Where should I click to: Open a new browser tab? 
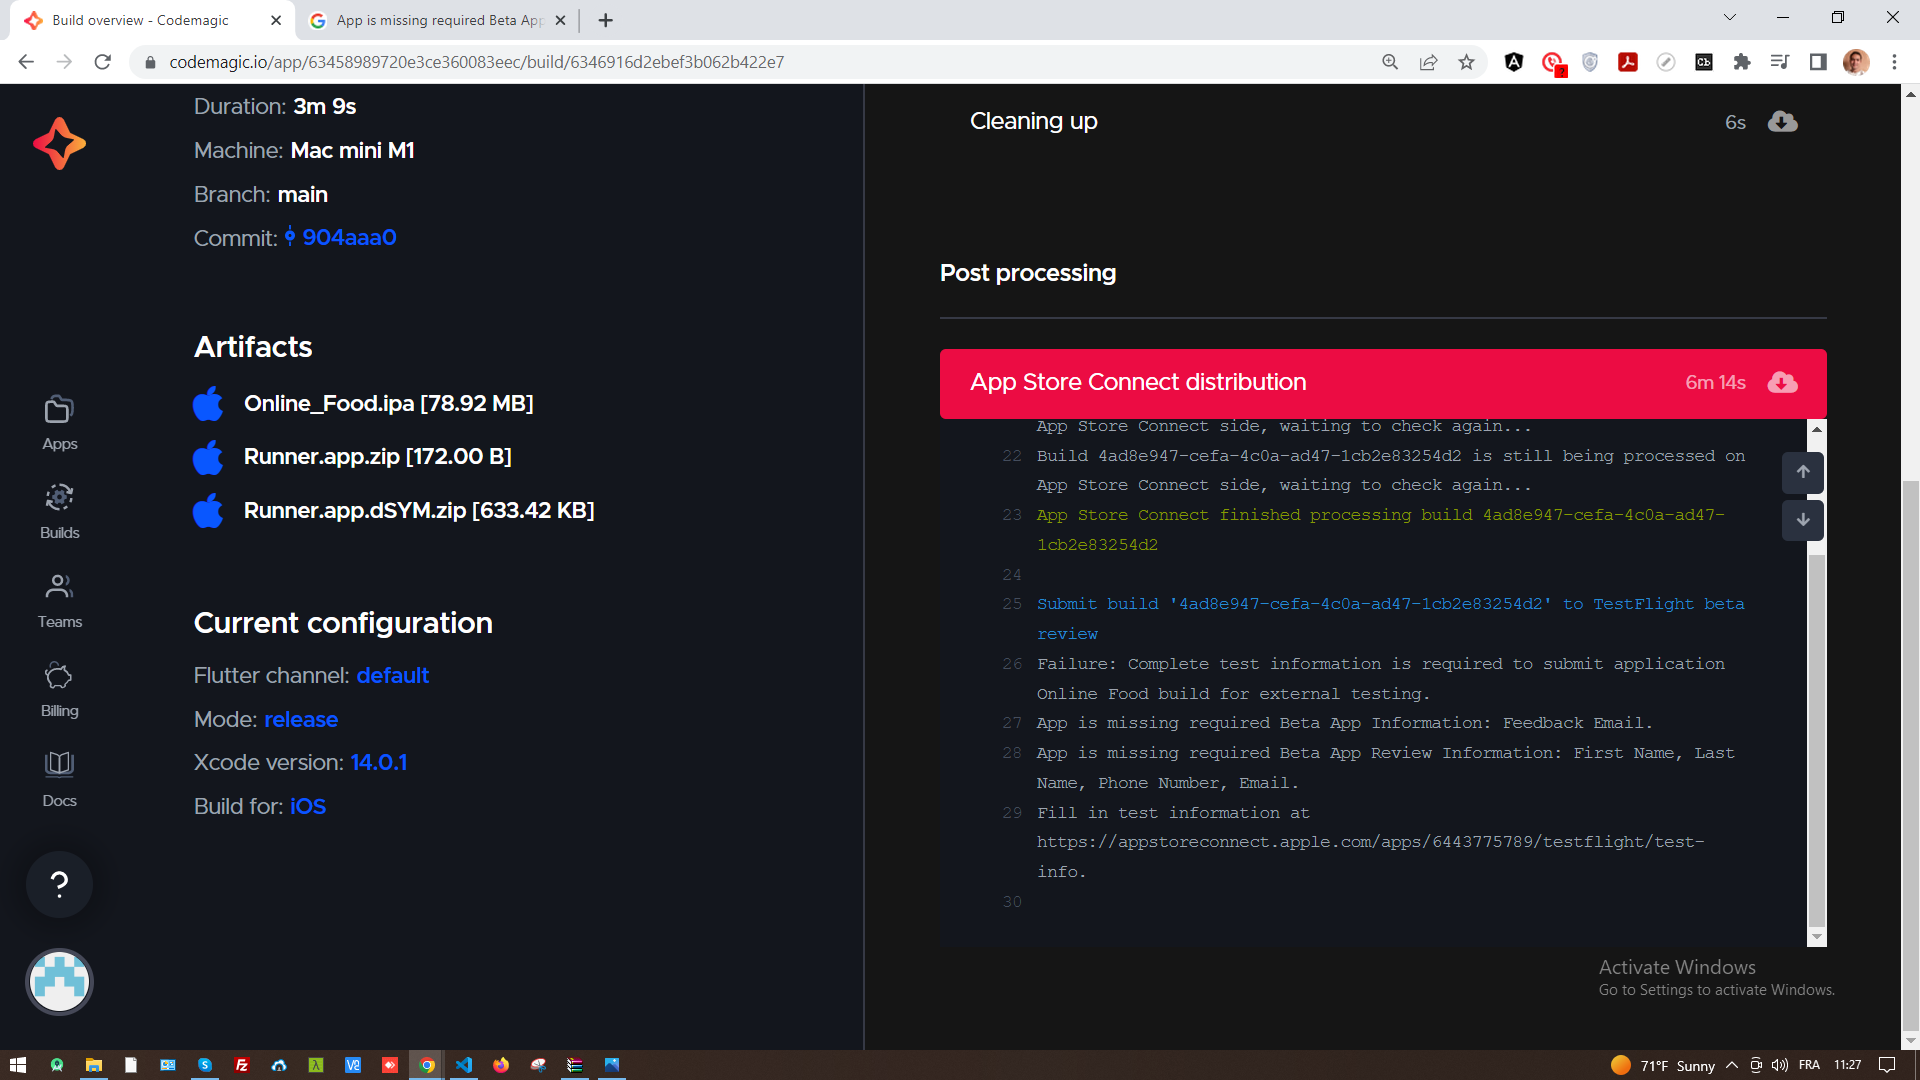coord(606,20)
